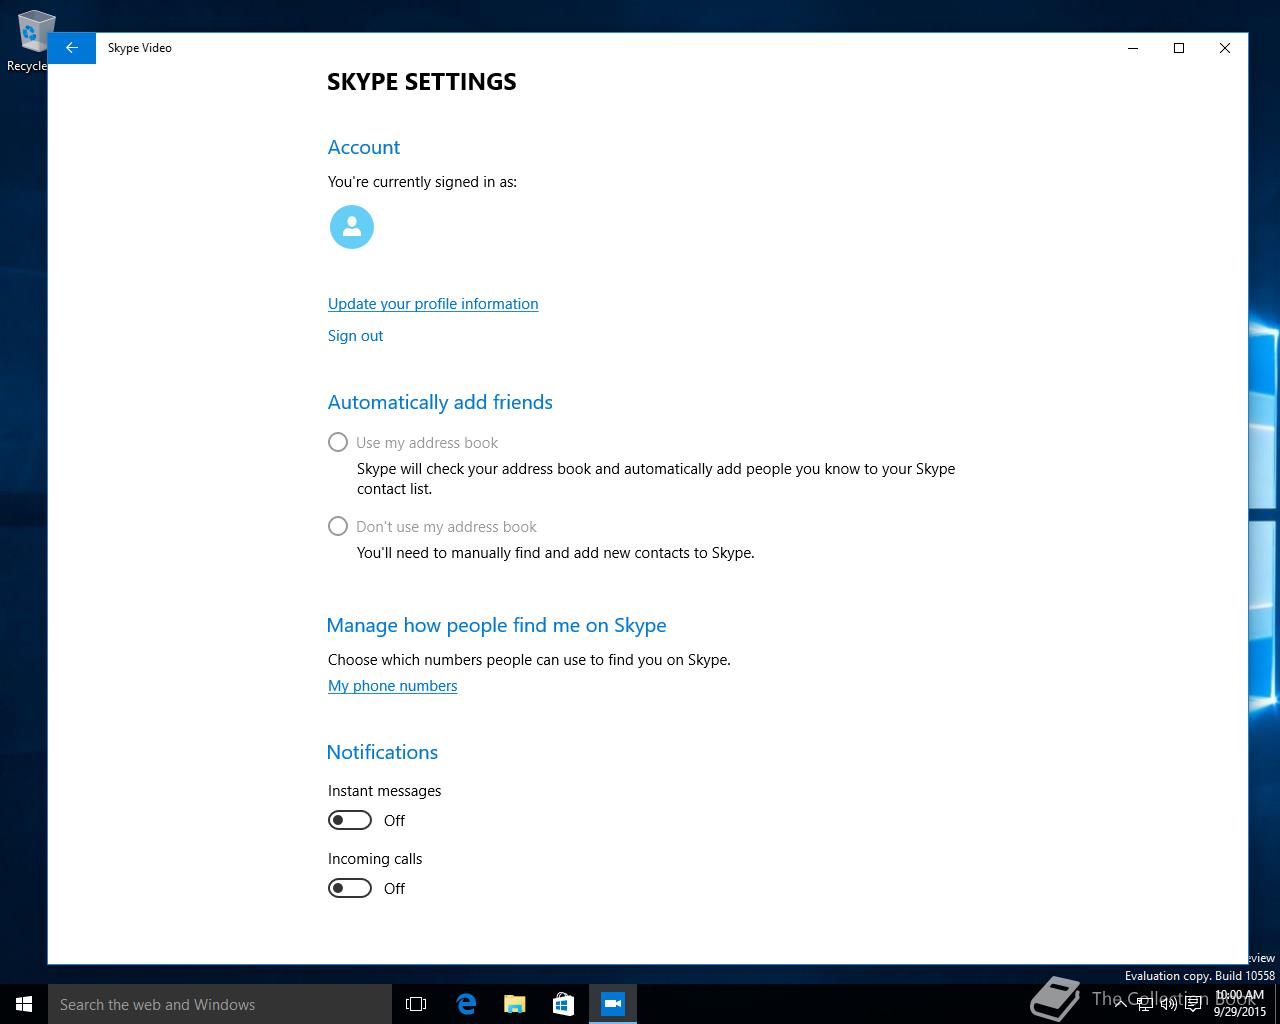Click the Automatically add friends heading
The image size is (1280, 1024).
(440, 402)
